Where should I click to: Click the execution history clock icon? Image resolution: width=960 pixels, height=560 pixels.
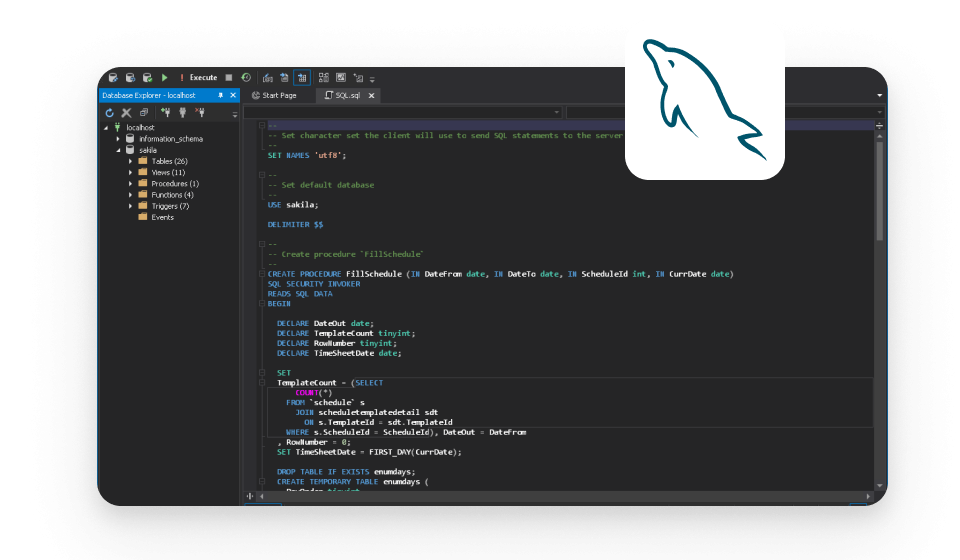pos(246,77)
